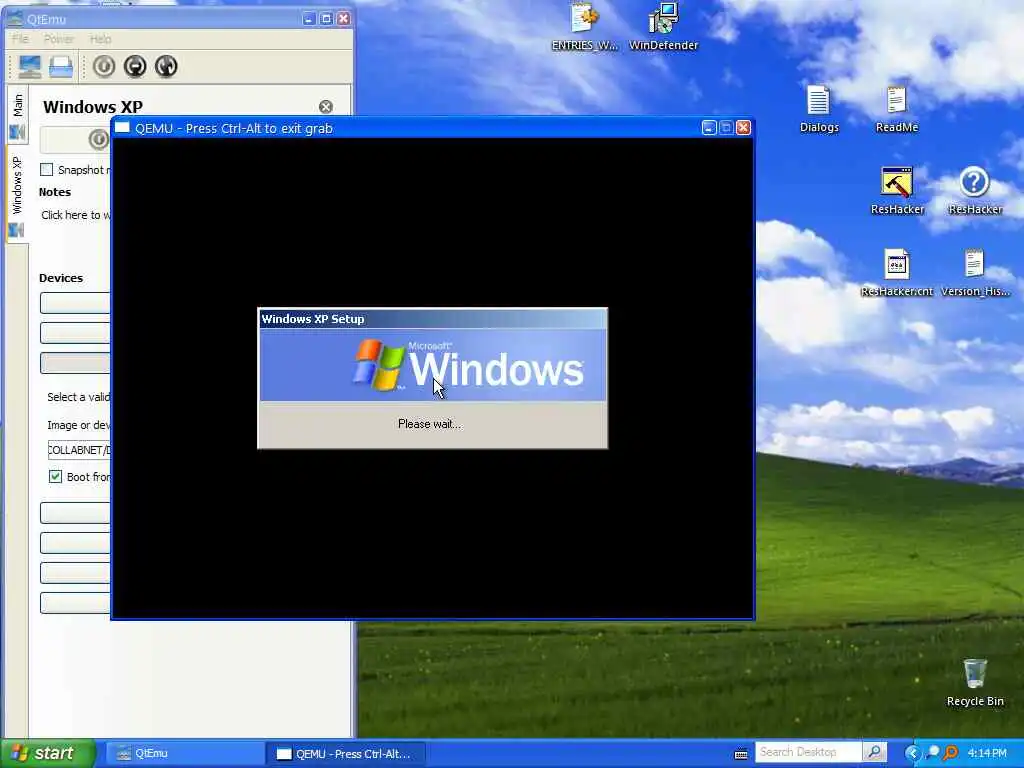Minimize the QEMU window
The height and width of the screenshot is (768, 1024).
coord(709,128)
